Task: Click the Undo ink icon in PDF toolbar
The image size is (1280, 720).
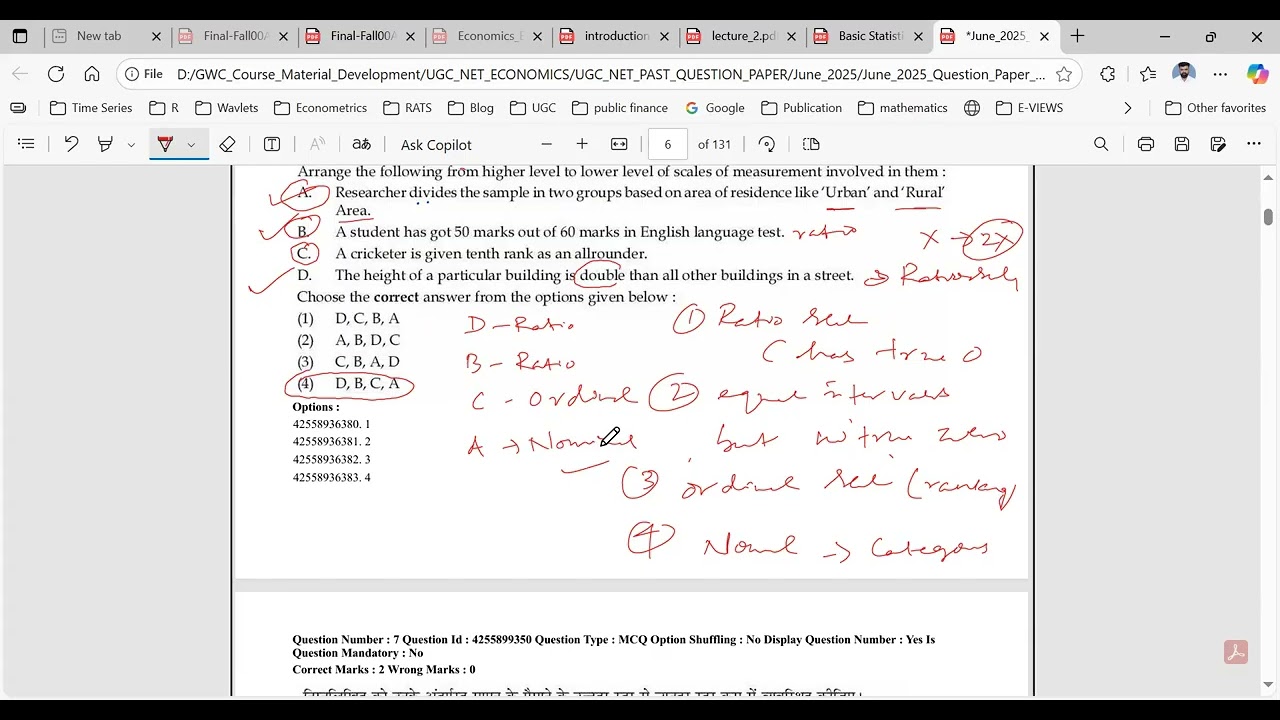Action: [x=71, y=144]
